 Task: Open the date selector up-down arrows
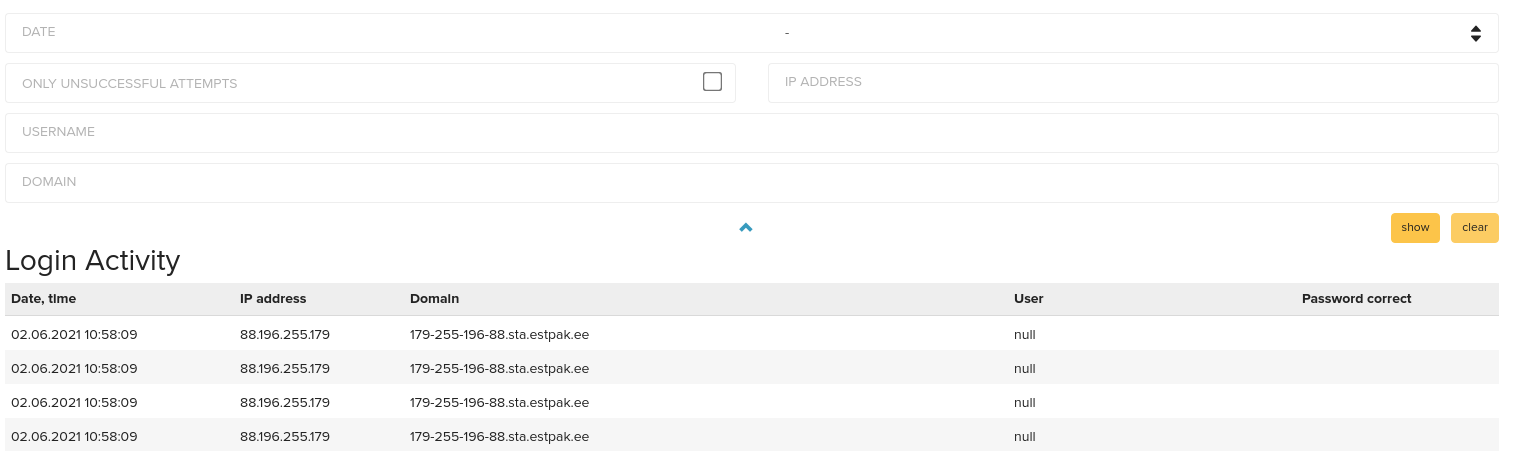[1475, 33]
